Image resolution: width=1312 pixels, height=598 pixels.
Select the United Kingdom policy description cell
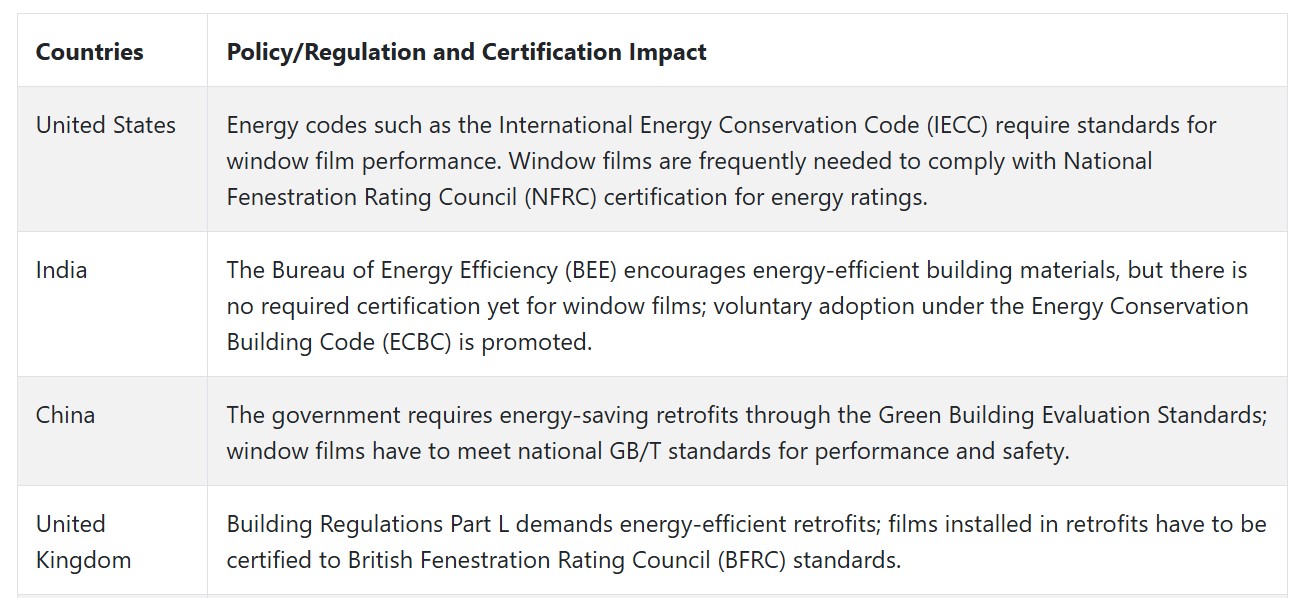[x=747, y=541]
